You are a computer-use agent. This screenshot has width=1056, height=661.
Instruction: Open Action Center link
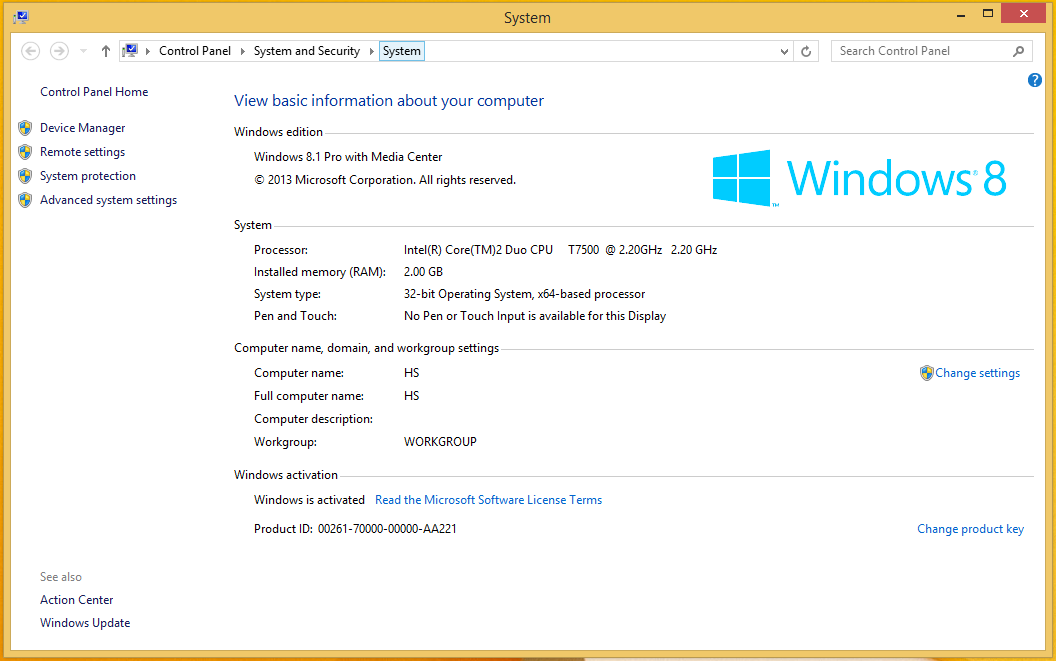coord(77,600)
